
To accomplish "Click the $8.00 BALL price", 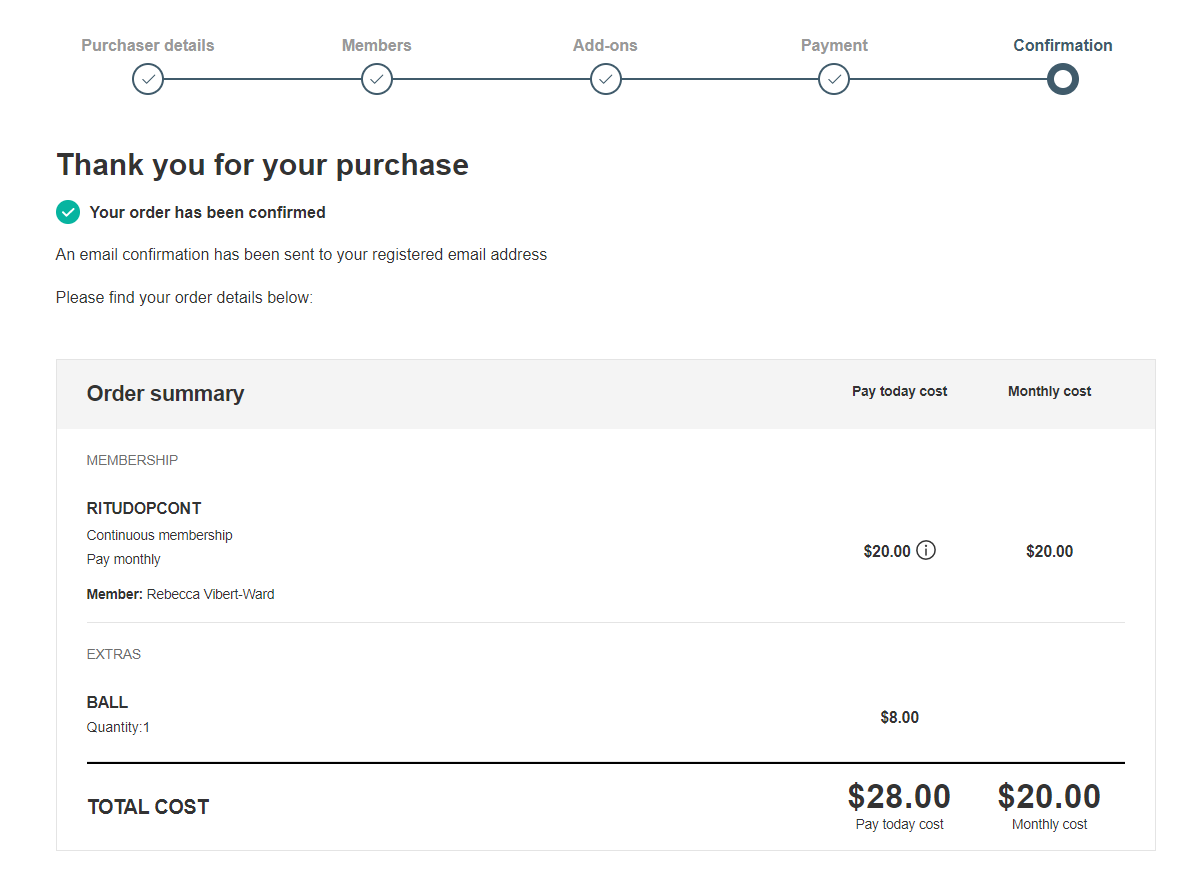I will coord(899,717).
